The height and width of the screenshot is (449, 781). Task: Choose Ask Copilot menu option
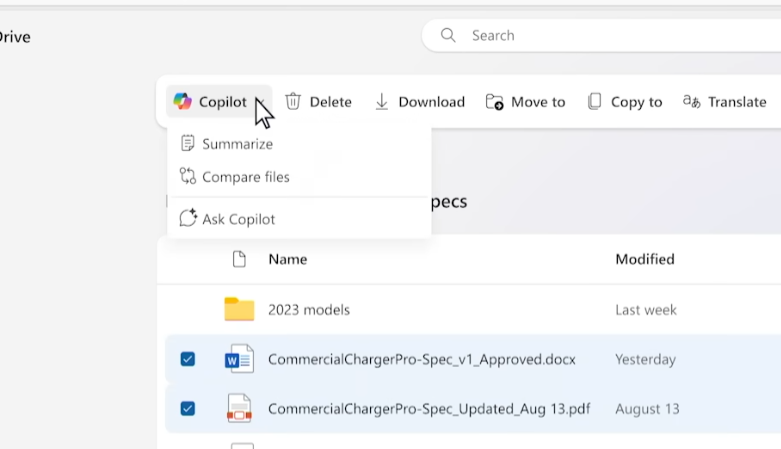(x=238, y=219)
